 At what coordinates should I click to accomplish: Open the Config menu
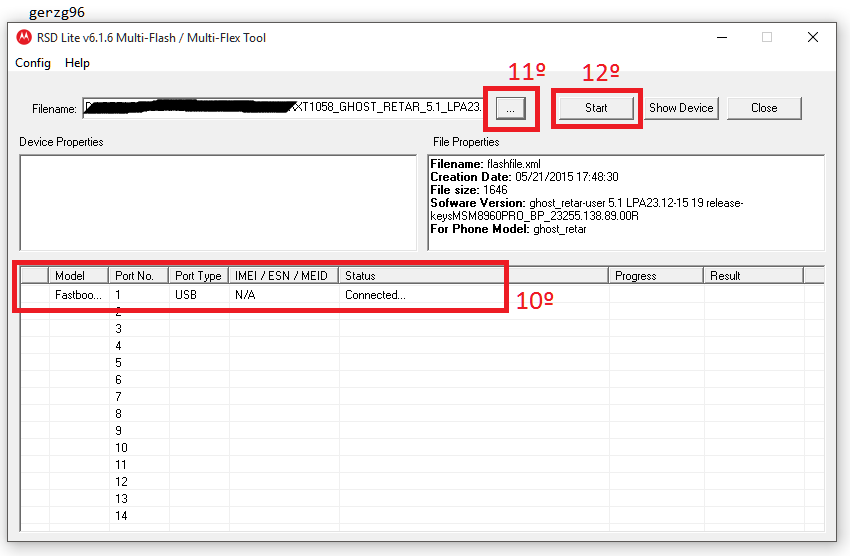click(x=33, y=63)
